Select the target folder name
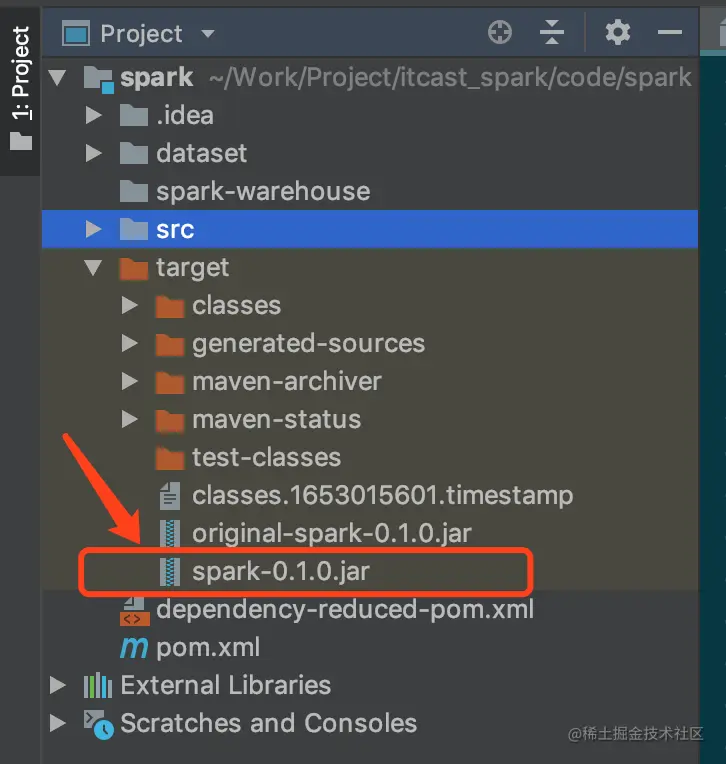The image size is (726, 764). pos(192,268)
